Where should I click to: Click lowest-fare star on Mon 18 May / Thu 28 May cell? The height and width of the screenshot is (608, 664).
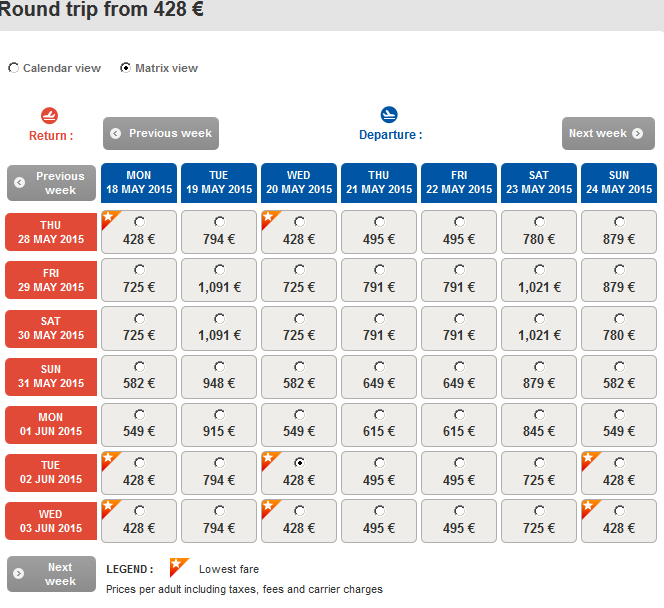click(x=109, y=218)
